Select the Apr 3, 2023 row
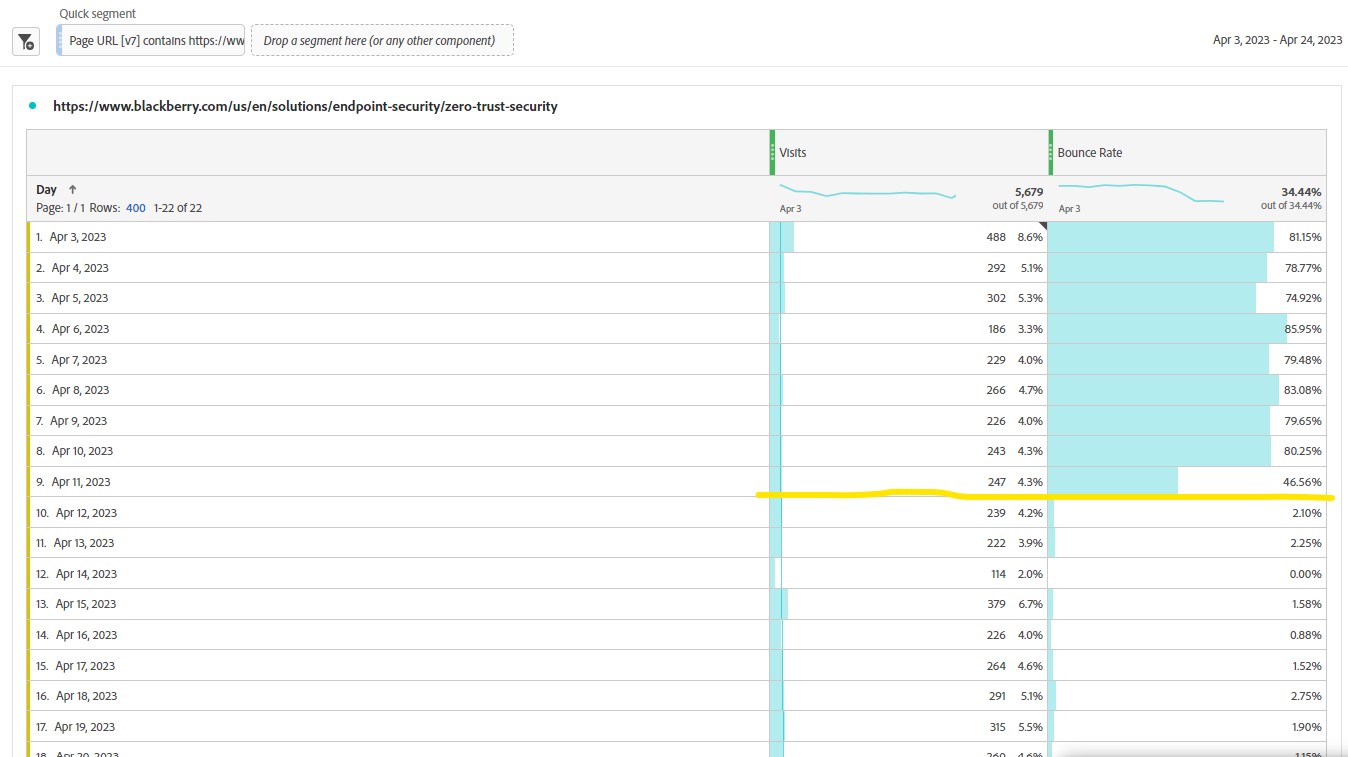 coord(78,237)
